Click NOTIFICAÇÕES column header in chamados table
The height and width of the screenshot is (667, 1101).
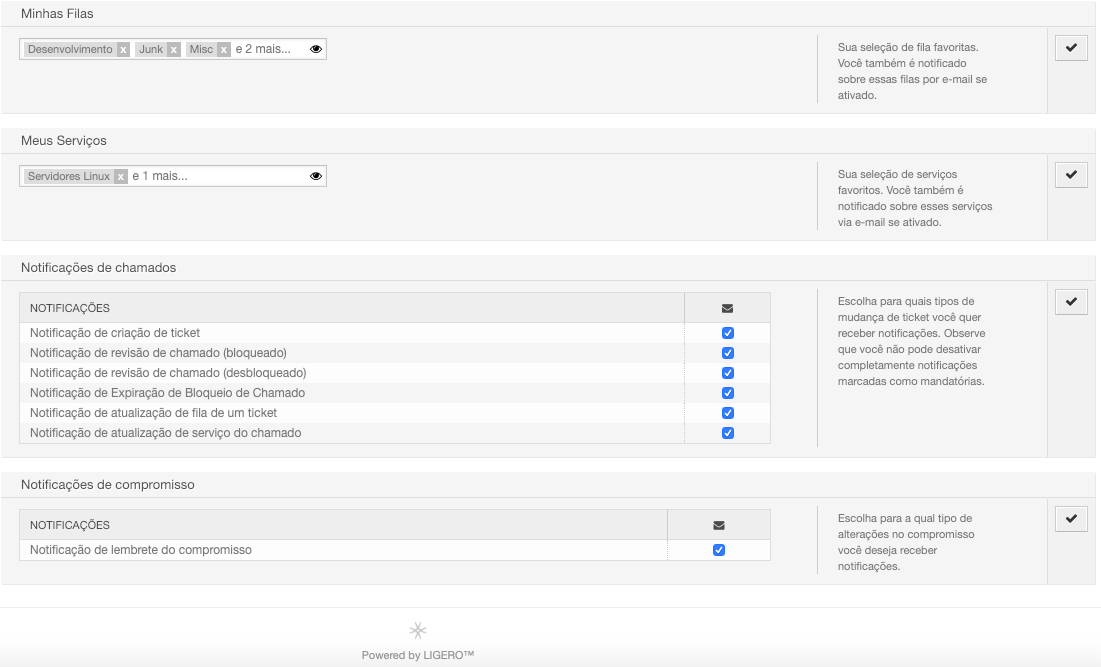point(70,308)
